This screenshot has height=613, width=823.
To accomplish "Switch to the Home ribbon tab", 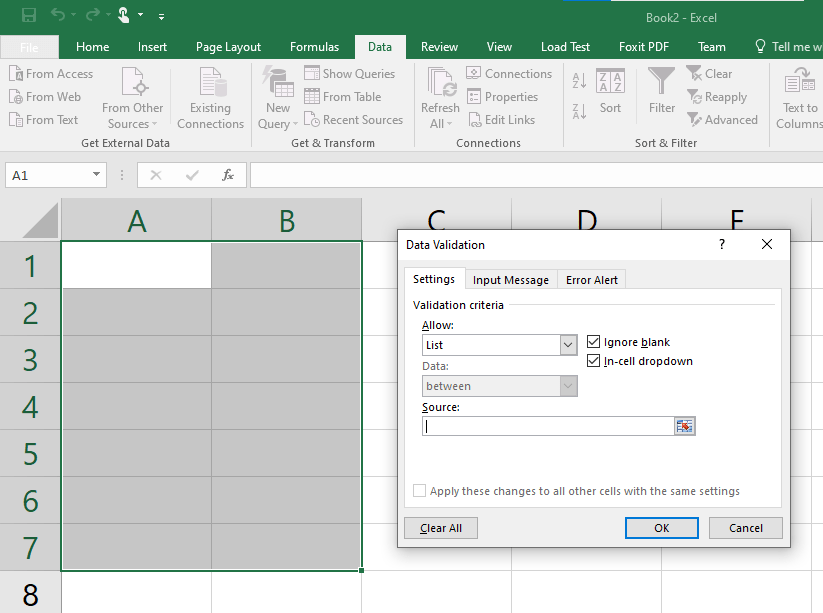I will (92, 47).
